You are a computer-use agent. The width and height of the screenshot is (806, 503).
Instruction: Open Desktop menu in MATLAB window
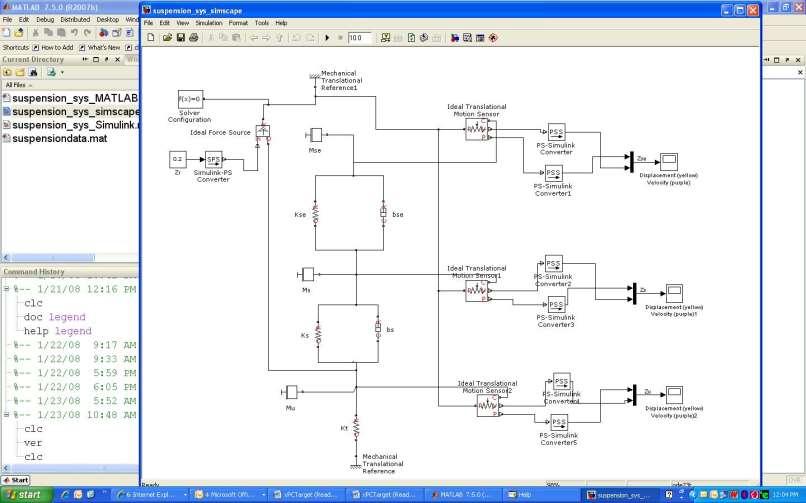[107, 20]
